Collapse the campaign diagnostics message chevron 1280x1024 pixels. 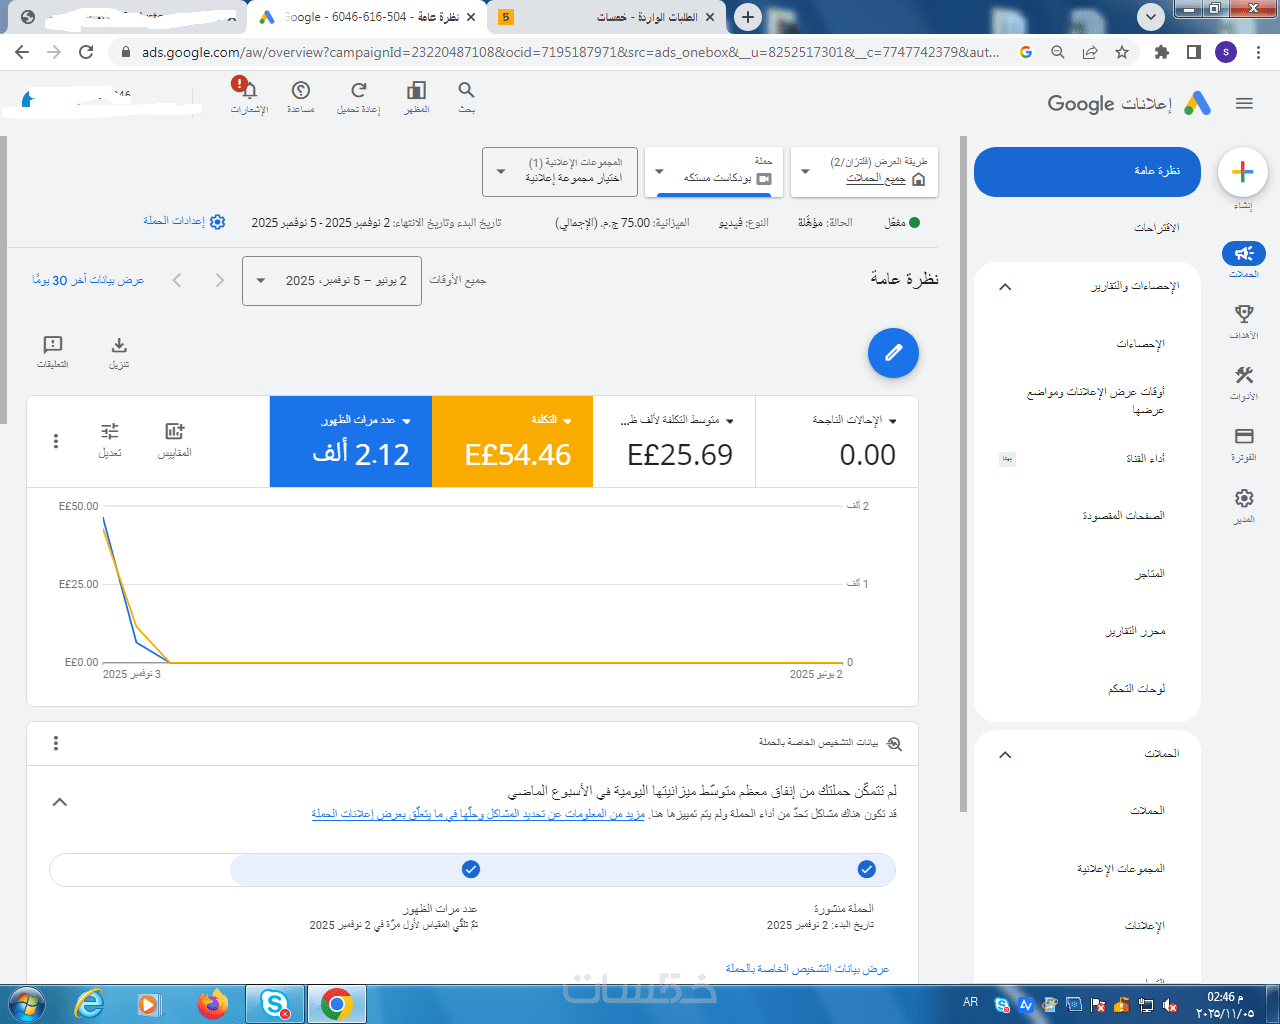click(60, 802)
